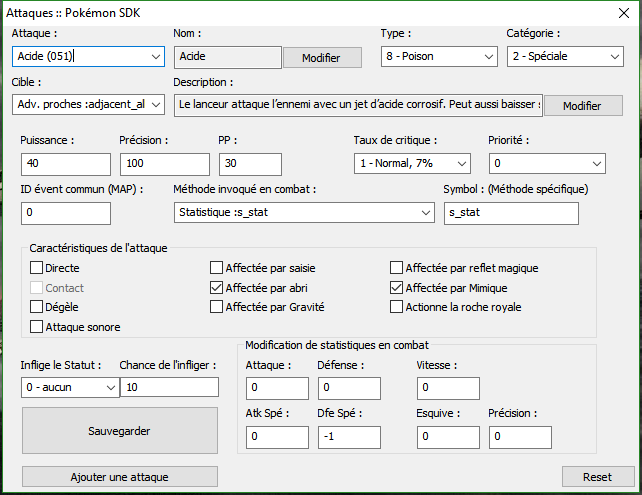Open the Attaque dropdown showing Acide (051)
This screenshot has height=495, width=642.
click(x=88, y=57)
